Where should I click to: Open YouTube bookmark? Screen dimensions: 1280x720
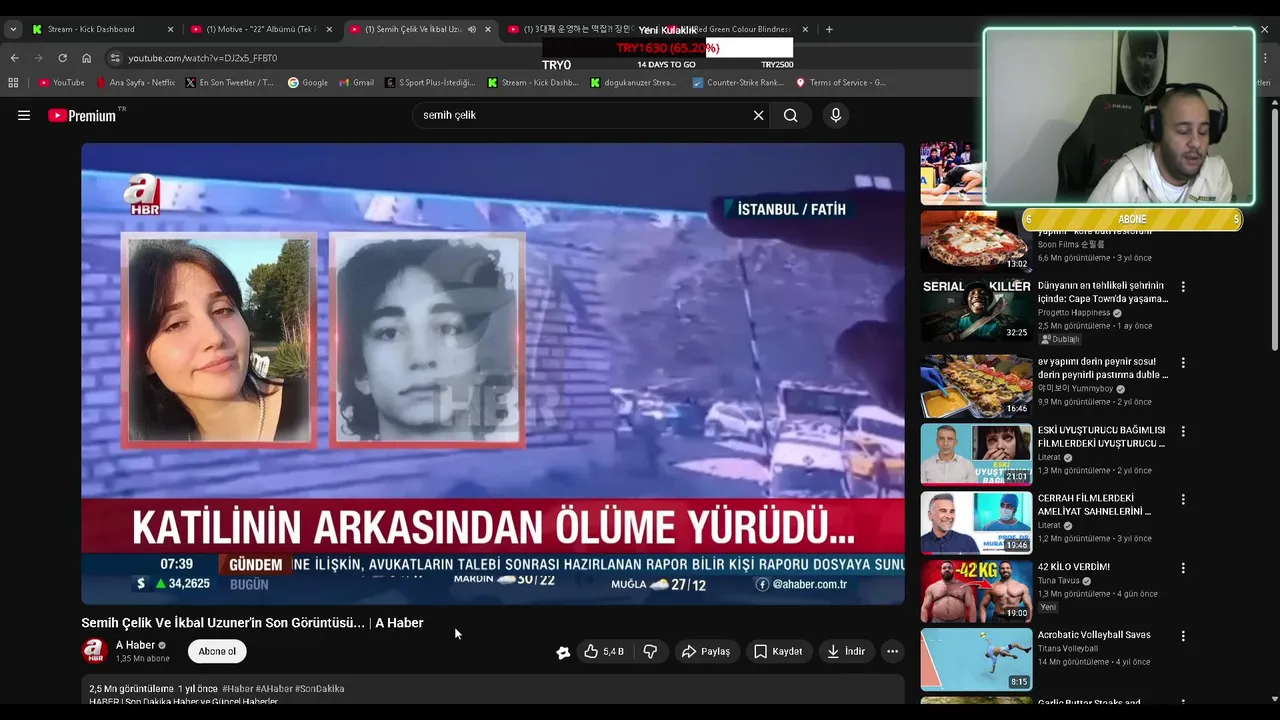[62, 82]
